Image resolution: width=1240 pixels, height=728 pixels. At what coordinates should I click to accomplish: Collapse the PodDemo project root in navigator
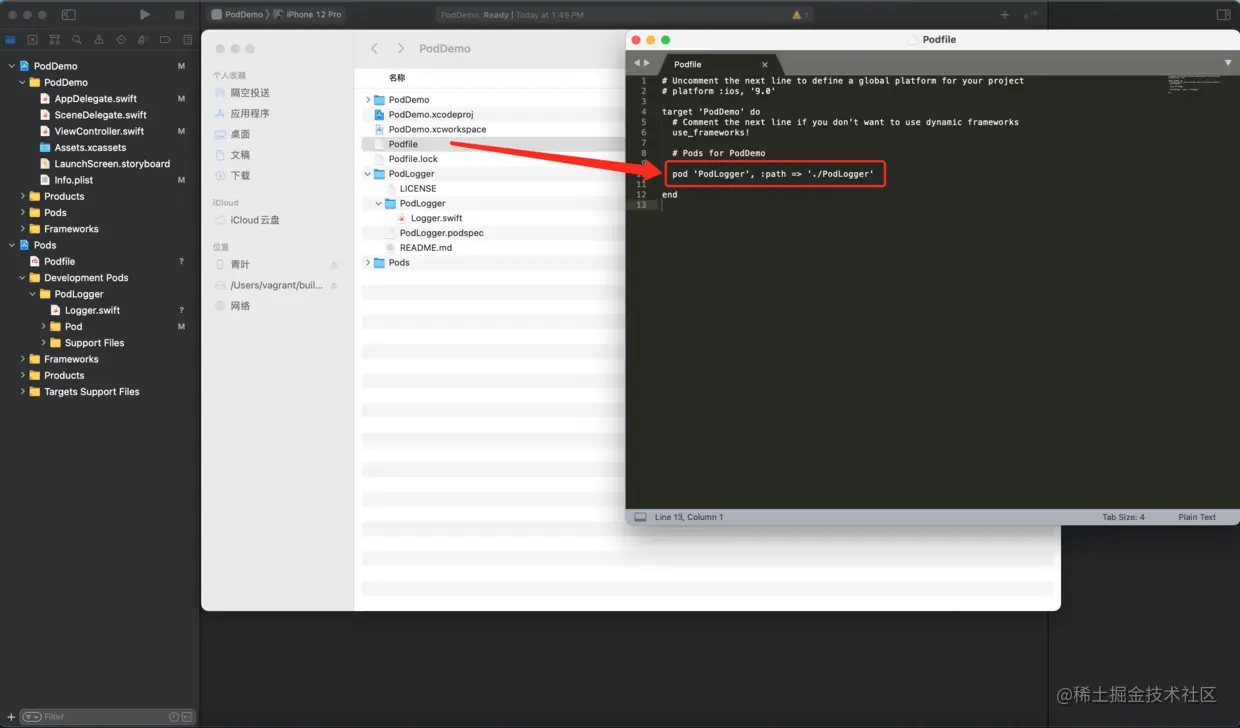[x=12, y=66]
